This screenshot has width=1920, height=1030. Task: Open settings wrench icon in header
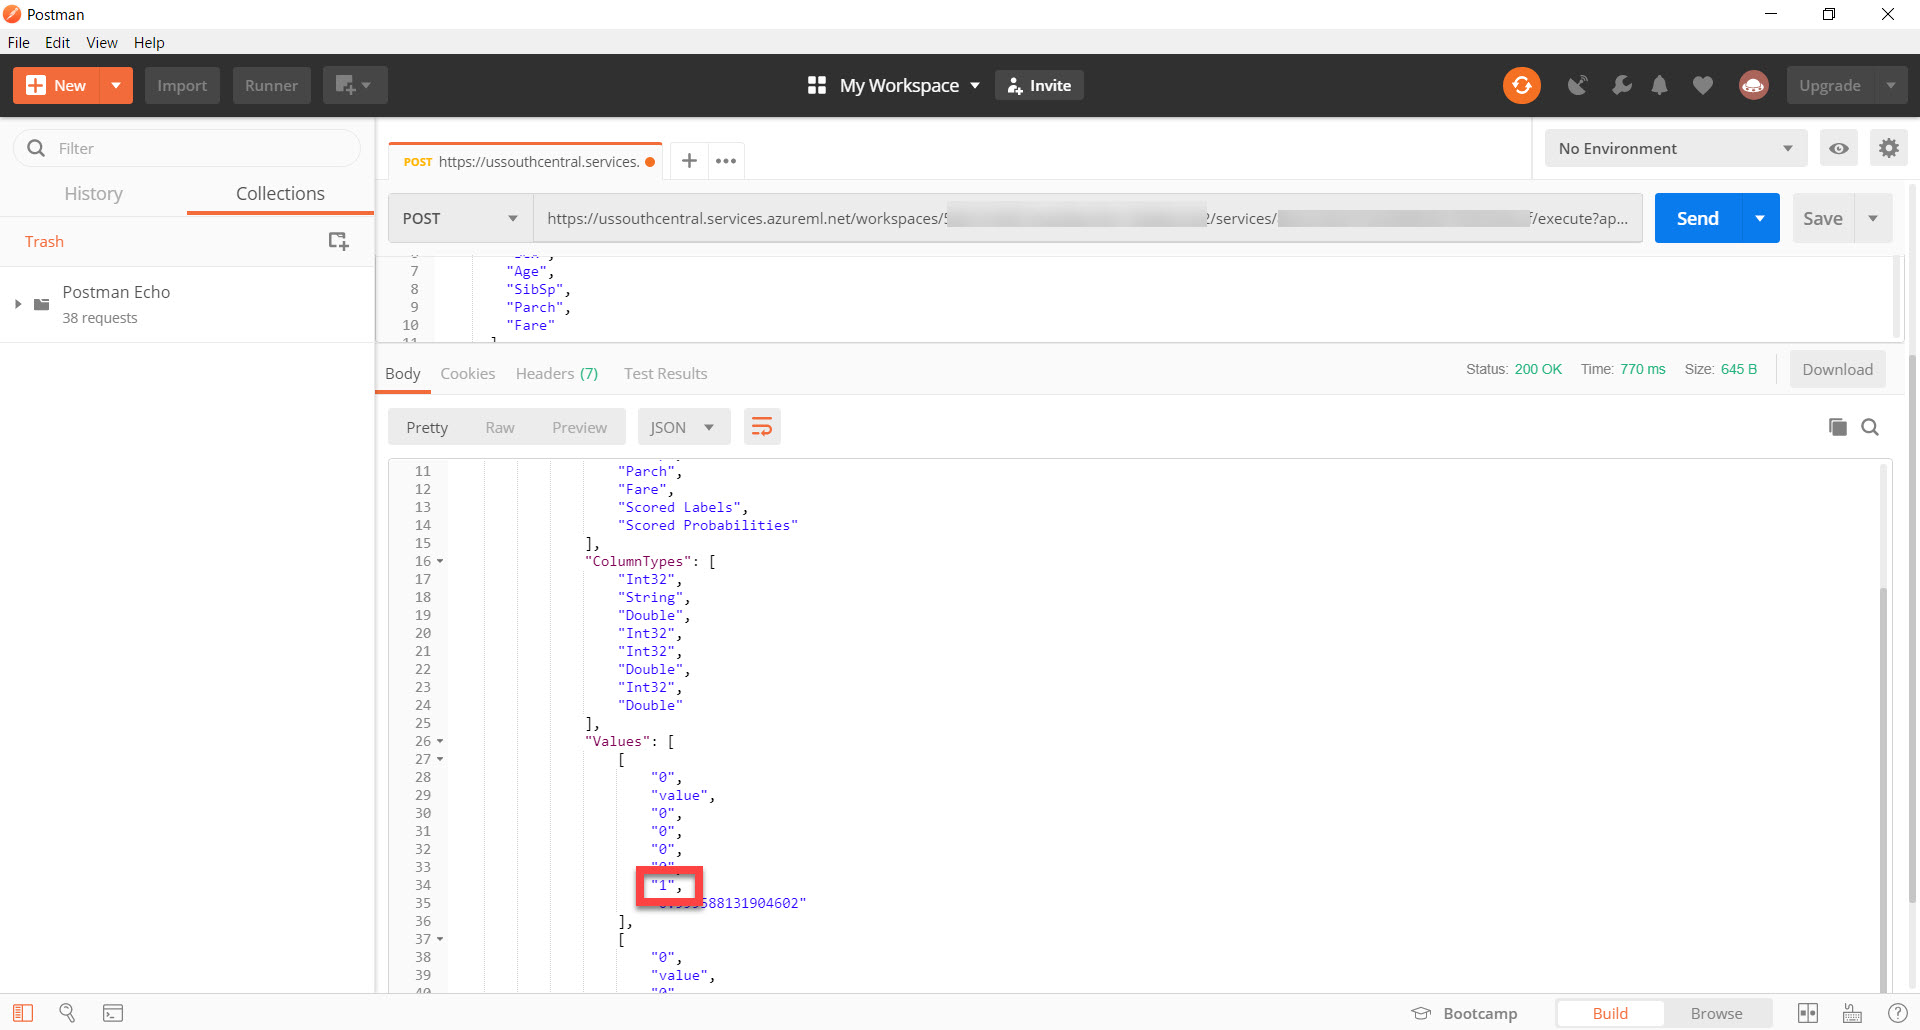pyautogui.click(x=1621, y=86)
